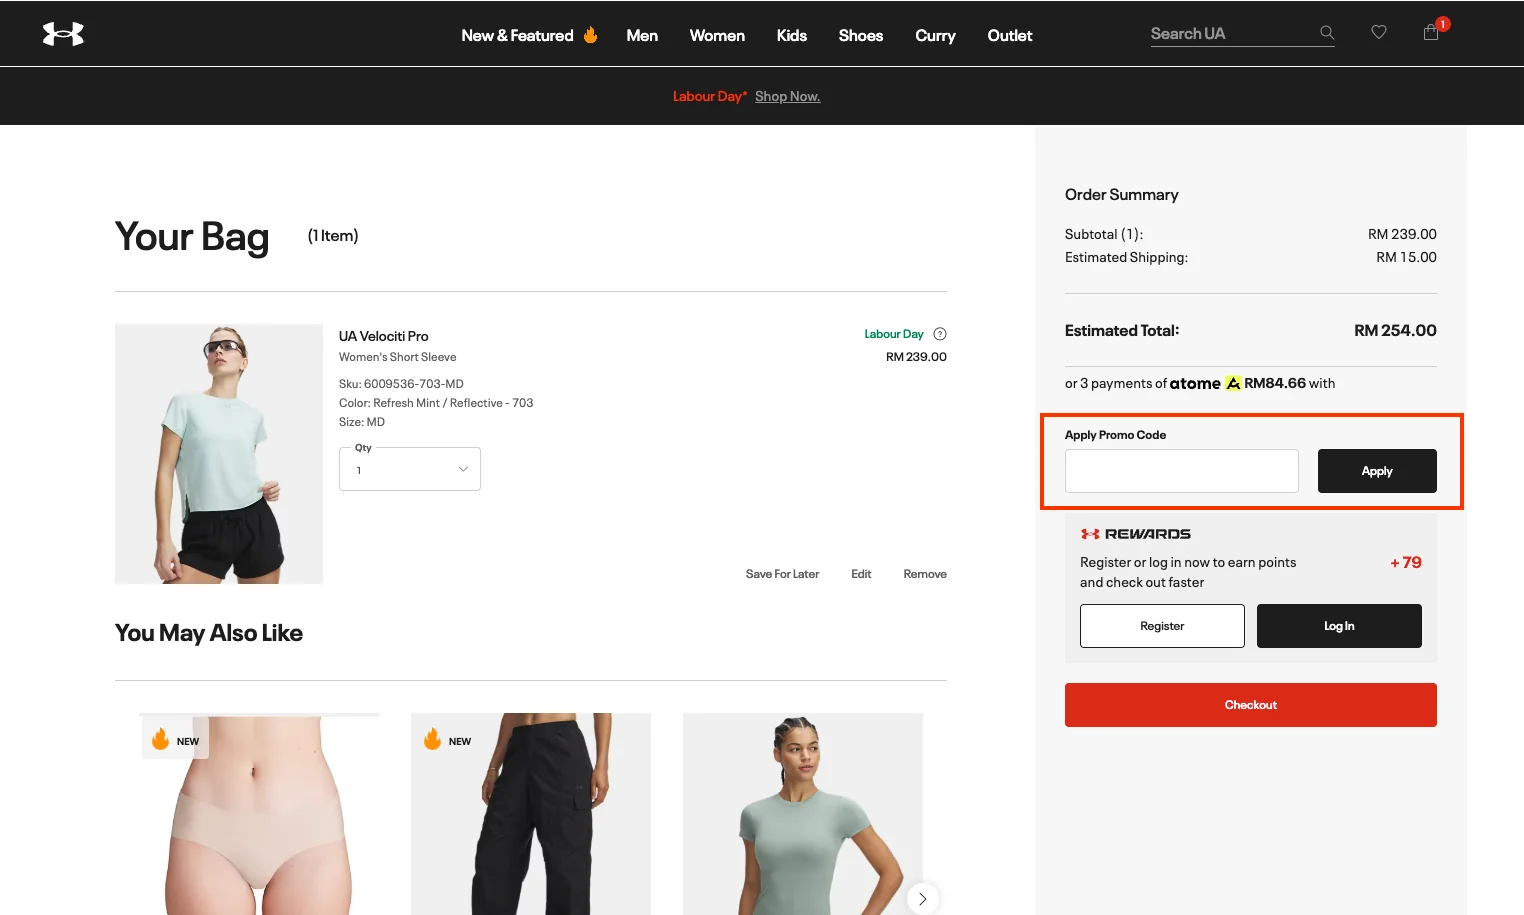This screenshot has height=915, width=1524.
Task: Click the UA Velociti Pro product title
Action: 383,336
